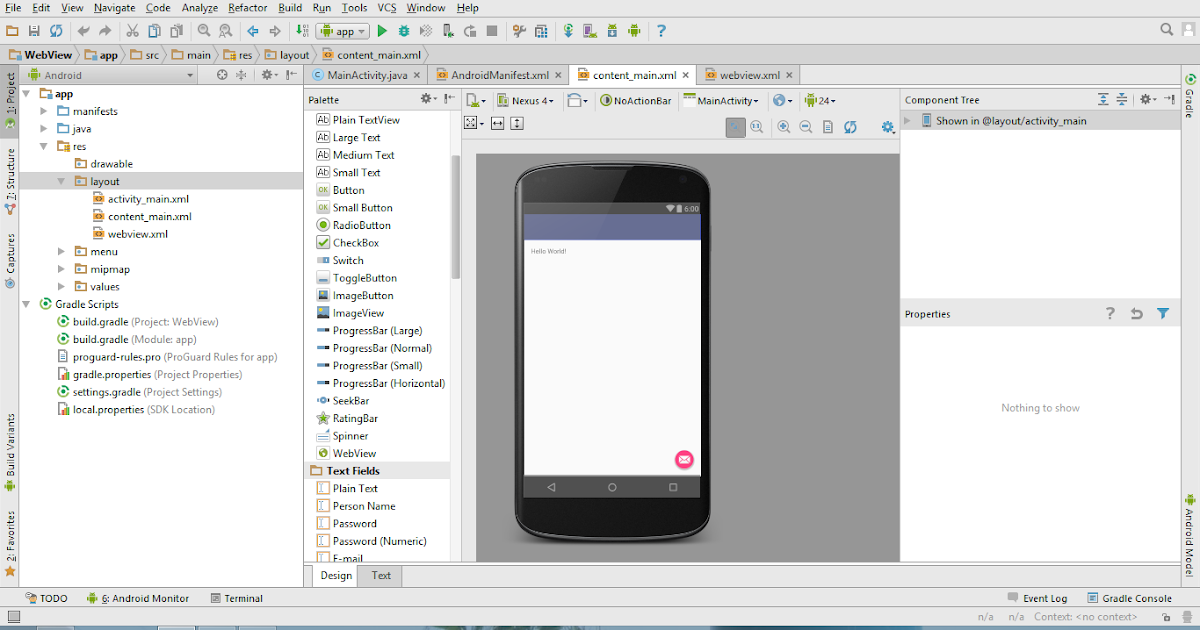Click the Properties filter funnel icon
Image resolution: width=1200 pixels, height=630 pixels.
[1163, 314]
